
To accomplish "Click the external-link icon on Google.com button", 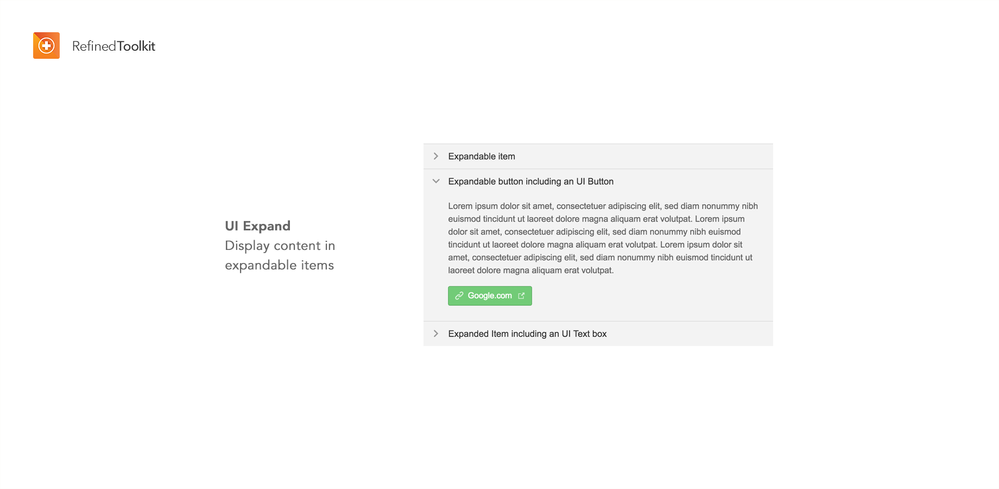I will [521, 295].
